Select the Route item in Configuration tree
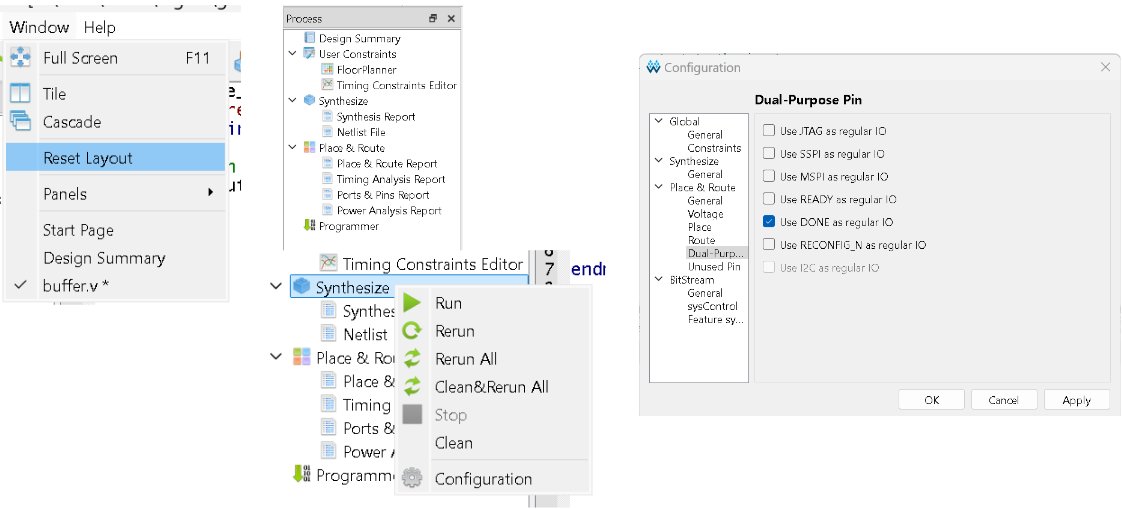The height and width of the screenshot is (509, 1122). 701,240
